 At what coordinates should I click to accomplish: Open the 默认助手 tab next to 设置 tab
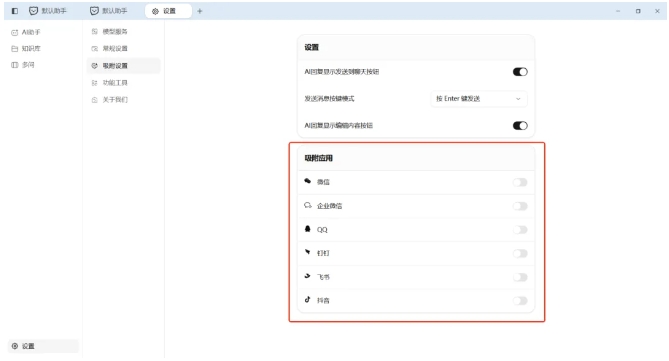tap(109, 11)
